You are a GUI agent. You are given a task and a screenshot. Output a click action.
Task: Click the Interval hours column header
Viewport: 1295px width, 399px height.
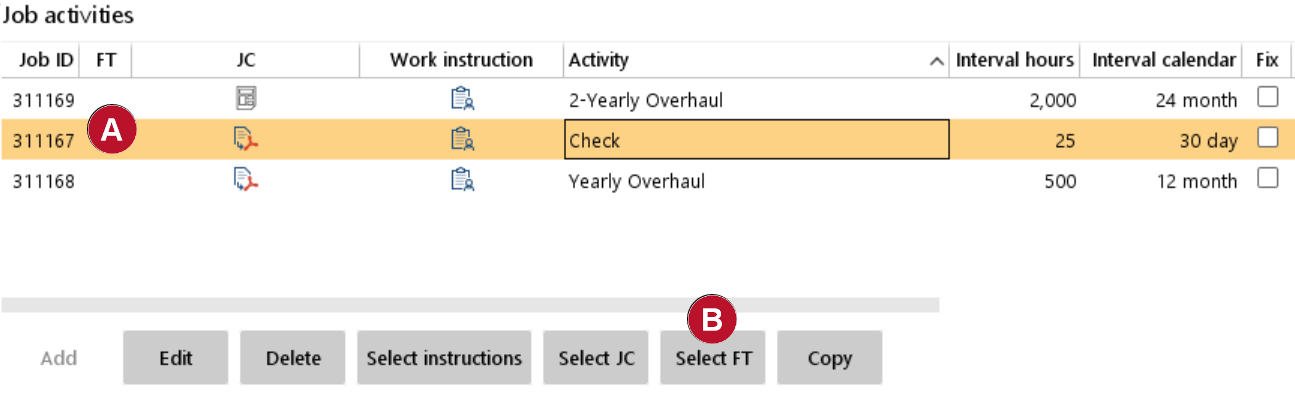coord(1014,60)
